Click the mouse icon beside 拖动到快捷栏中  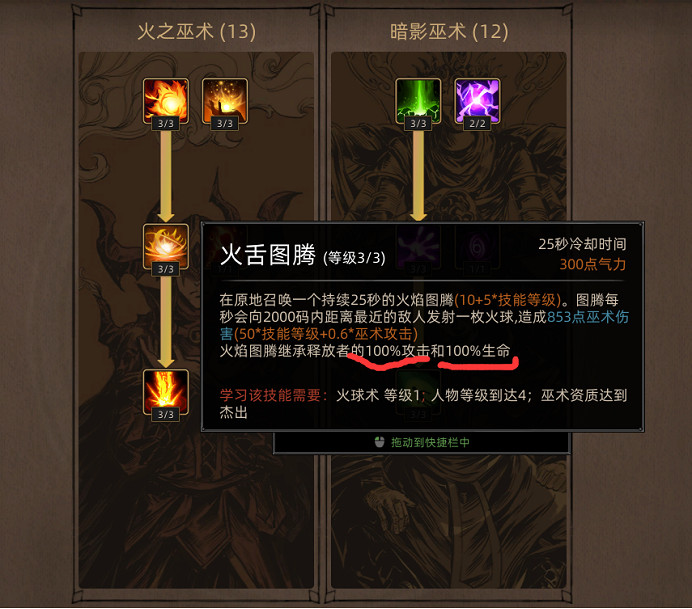[x=380, y=442]
